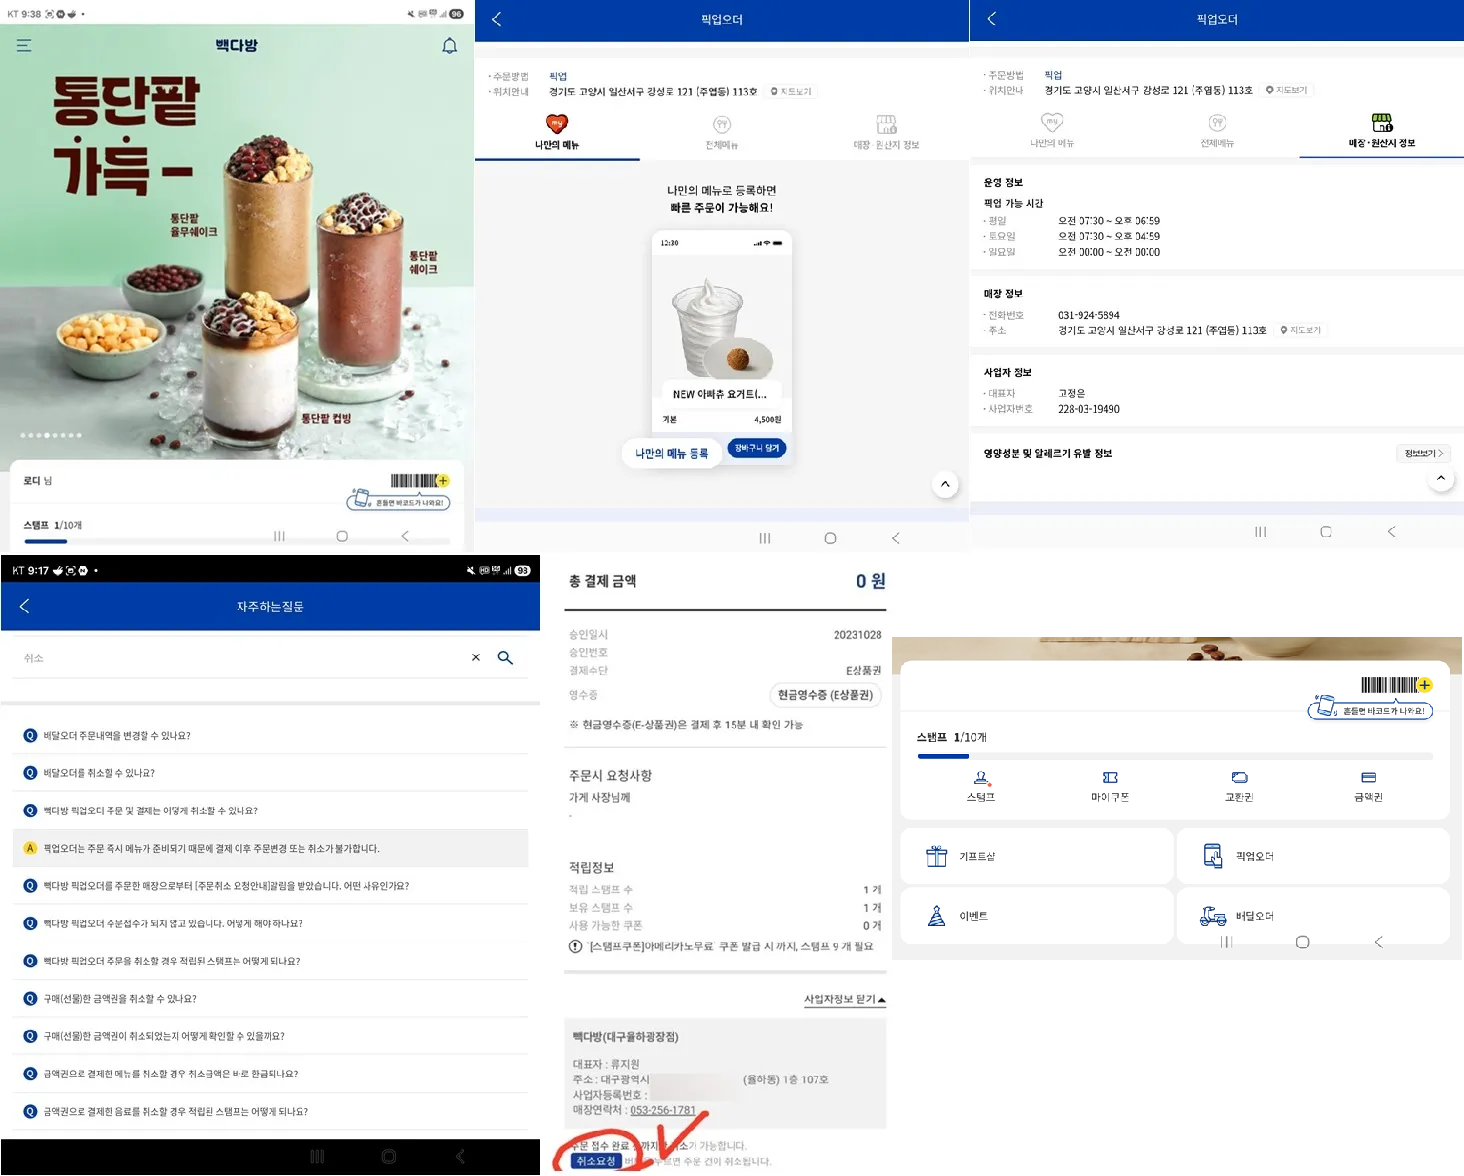Collapse the 사업자정보 닫기 section
The height and width of the screenshot is (1176, 1464).
tap(845, 999)
